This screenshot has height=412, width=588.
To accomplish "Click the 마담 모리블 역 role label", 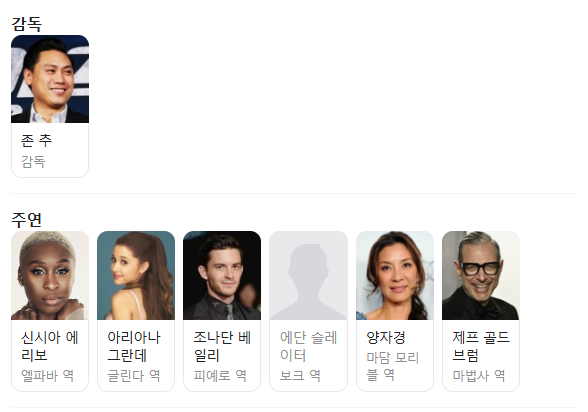I will 392,366.
